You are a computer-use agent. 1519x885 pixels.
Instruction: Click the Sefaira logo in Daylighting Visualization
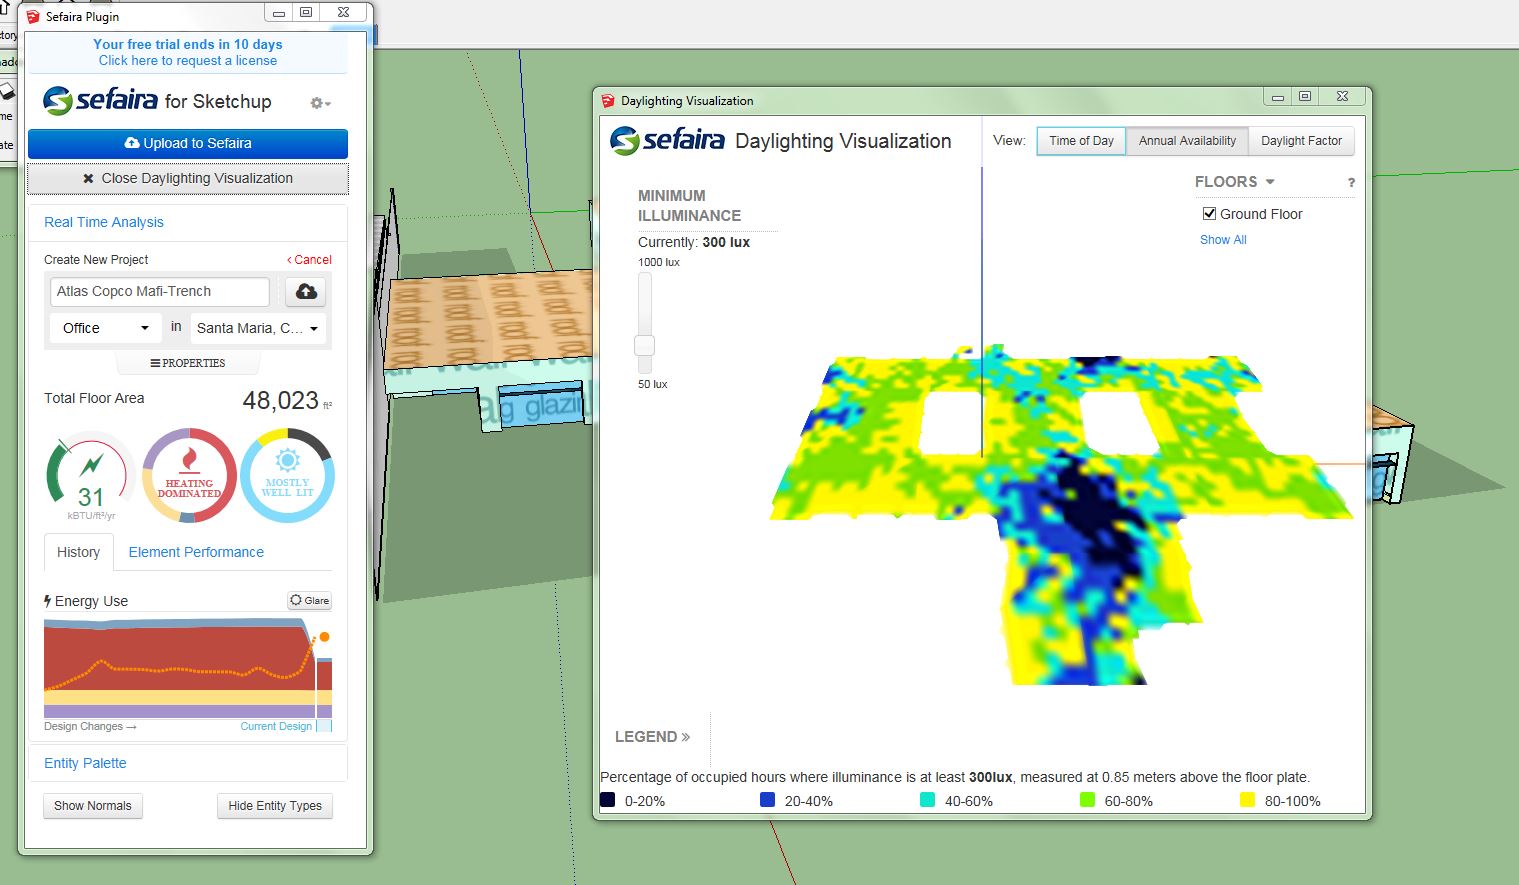(668, 140)
